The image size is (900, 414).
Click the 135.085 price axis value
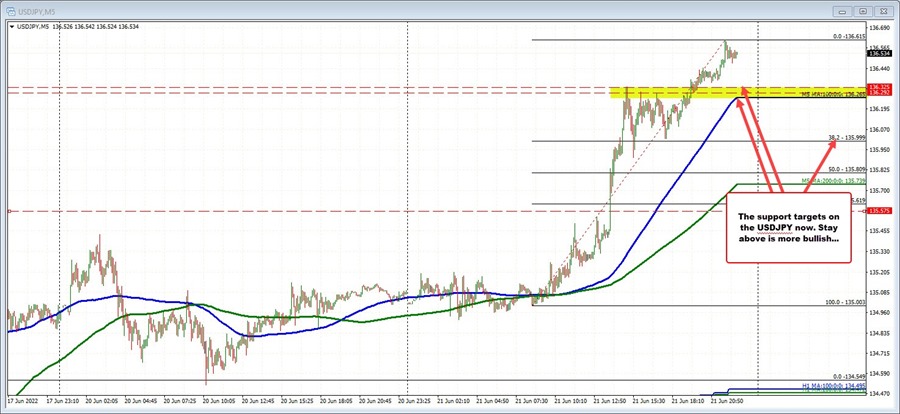(x=878, y=292)
